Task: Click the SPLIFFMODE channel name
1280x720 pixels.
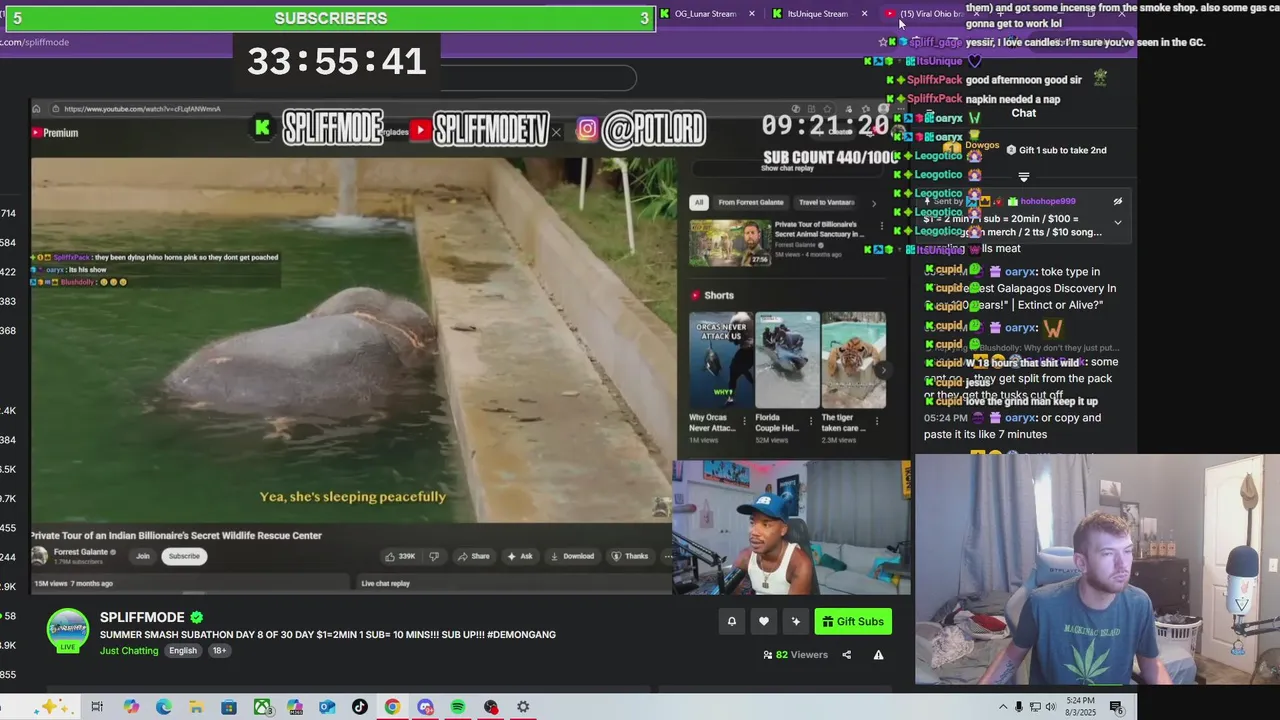Action: point(142,617)
